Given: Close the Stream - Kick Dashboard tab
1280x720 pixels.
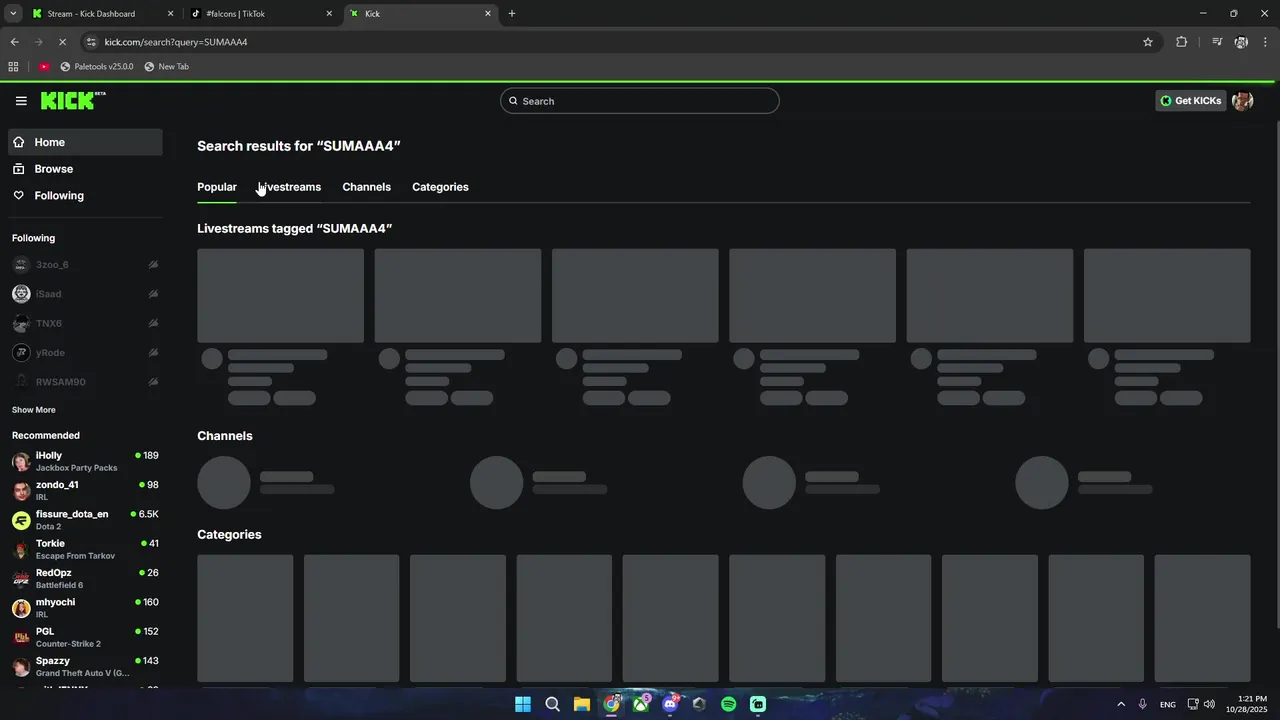Looking at the screenshot, I should click(170, 14).
